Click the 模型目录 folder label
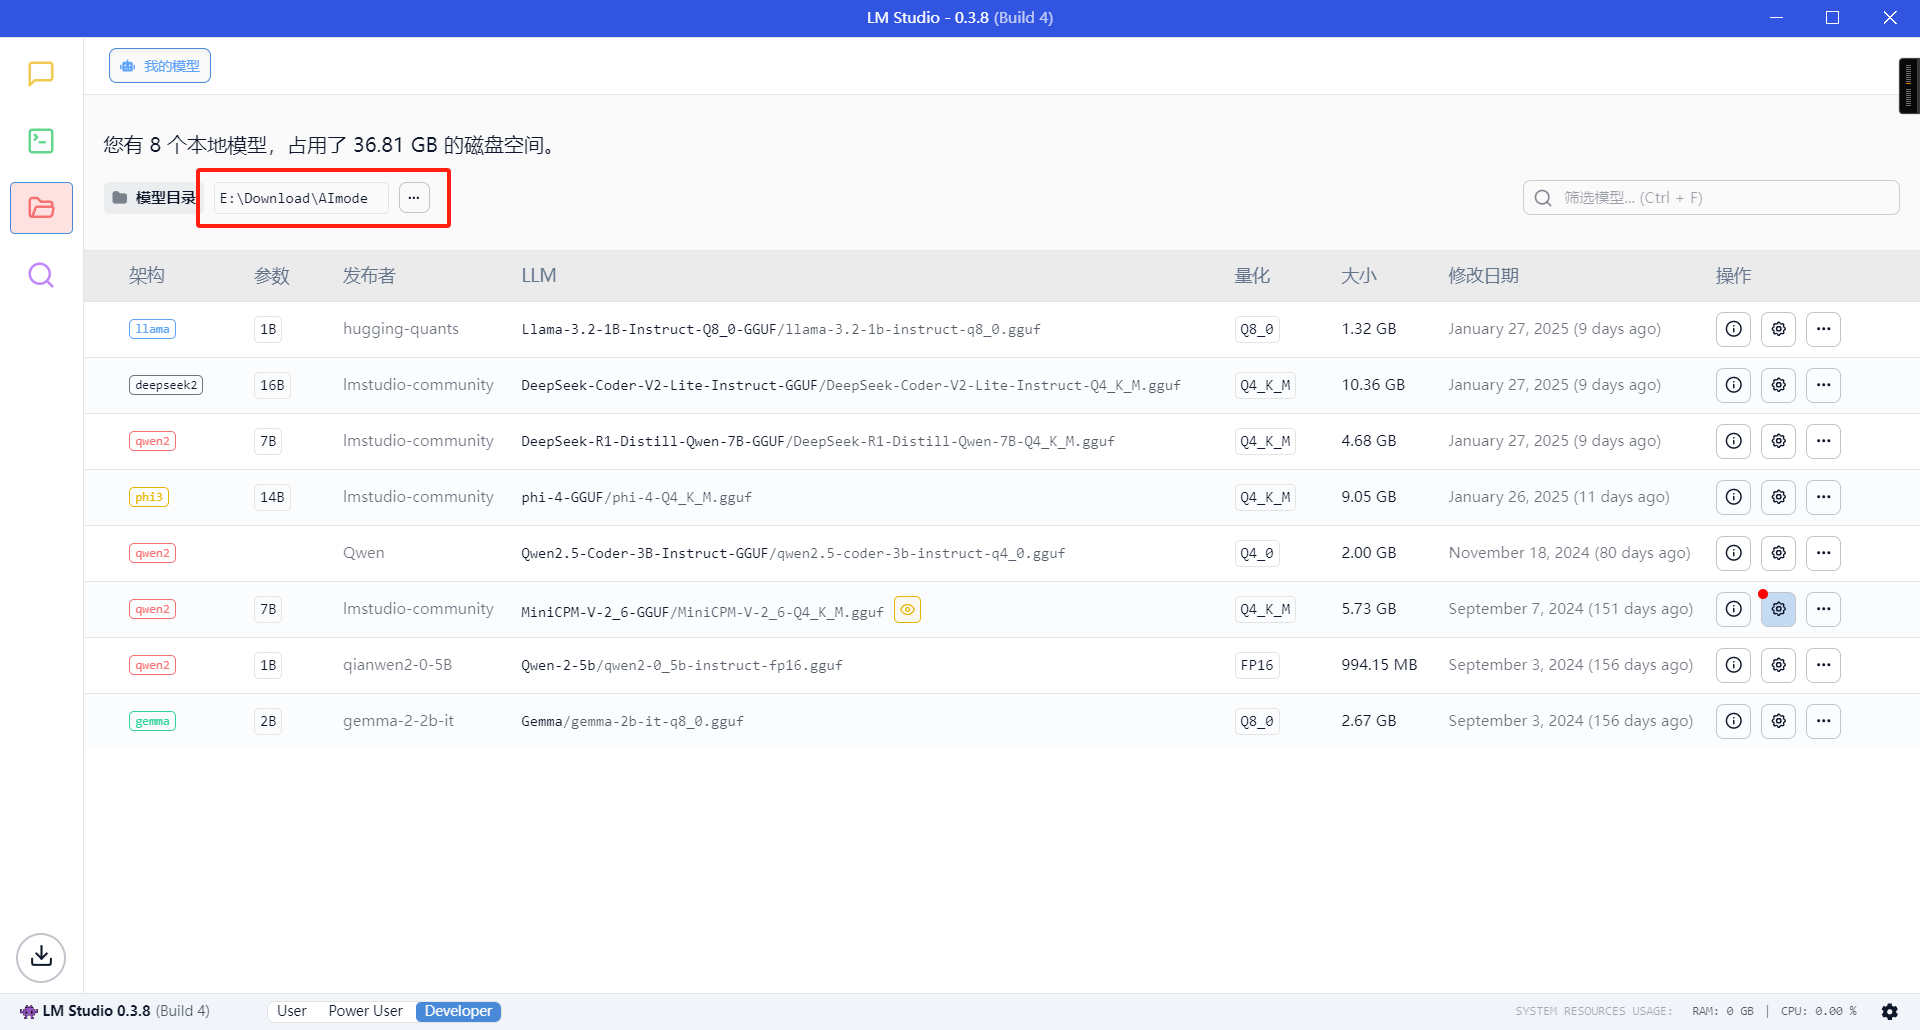 155,198
